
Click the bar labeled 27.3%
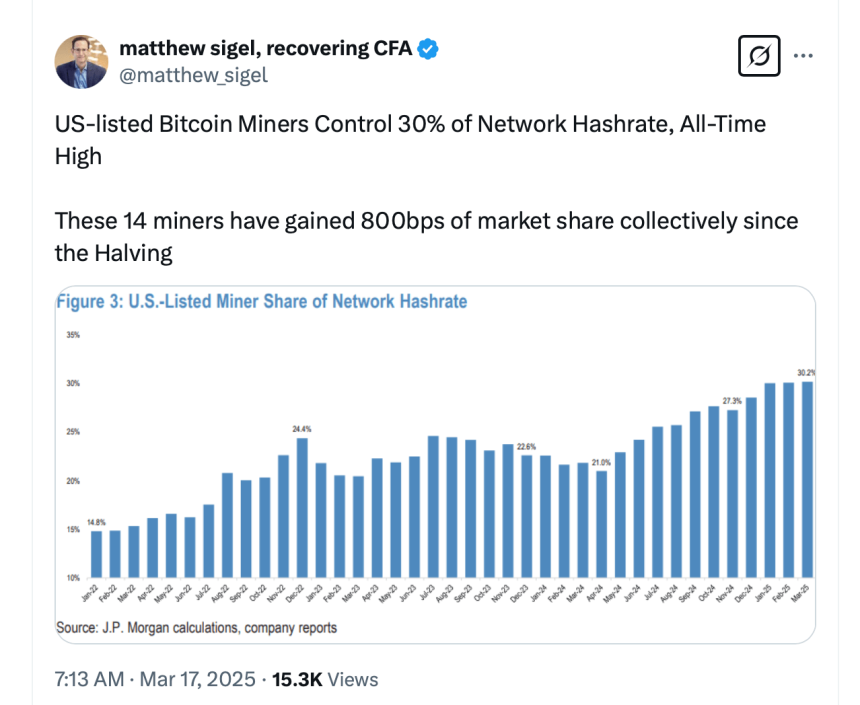(x=732, y=494)
